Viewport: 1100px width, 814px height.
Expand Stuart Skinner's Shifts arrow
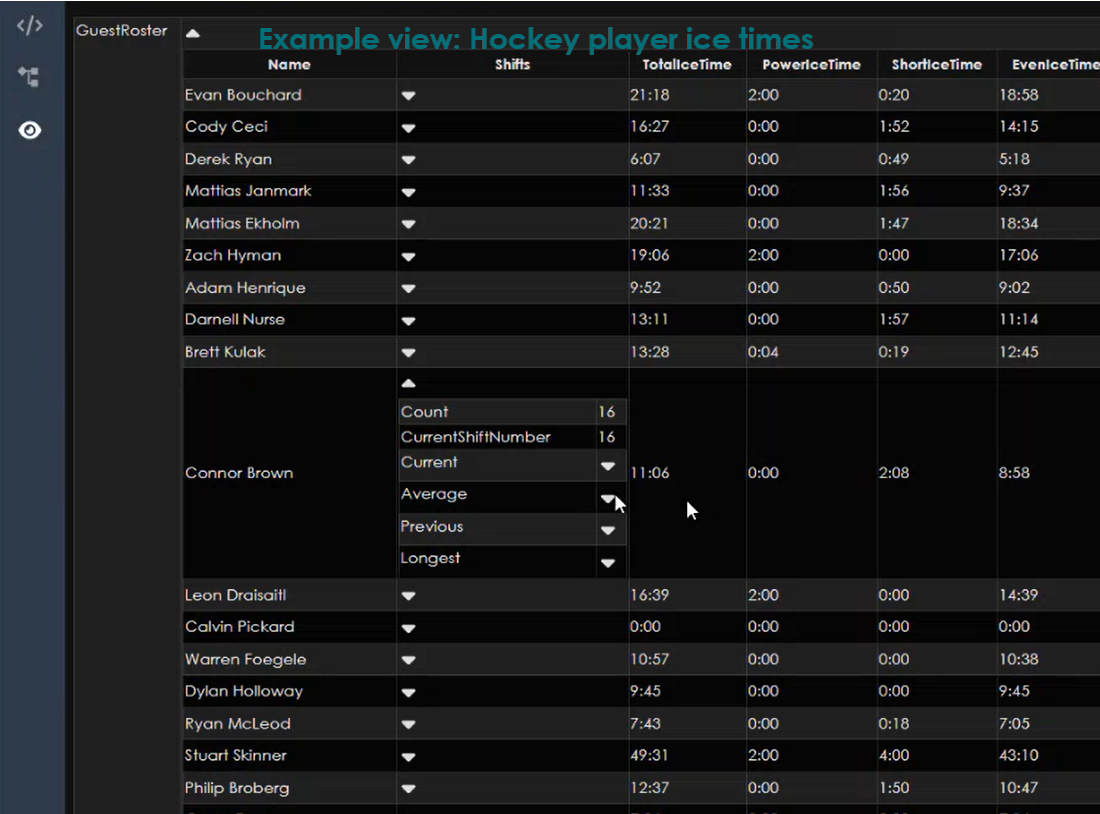[x=408, y=757]
